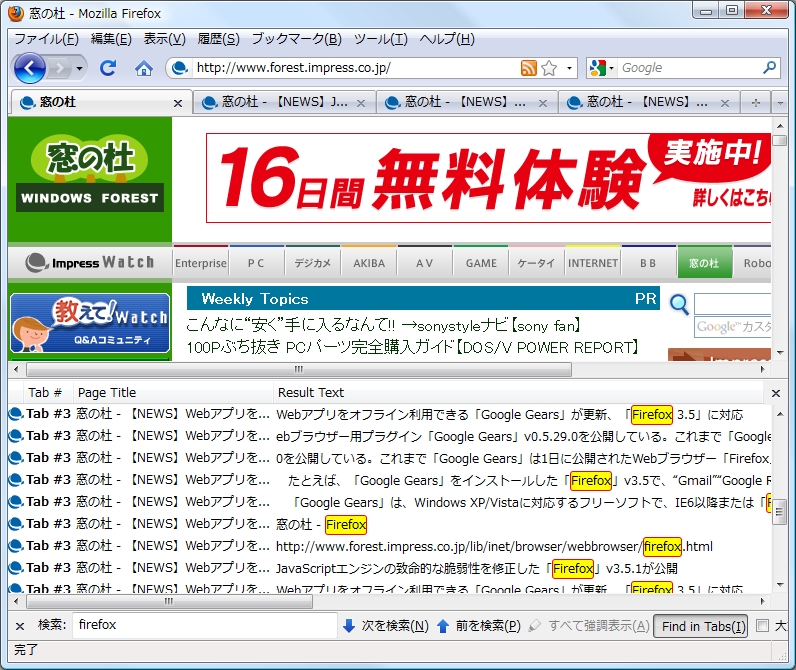Image resolution: width=796 pixels, height=670 pixels.
Task: Open the 表示(V) menu
Action: tap(164, 39)
